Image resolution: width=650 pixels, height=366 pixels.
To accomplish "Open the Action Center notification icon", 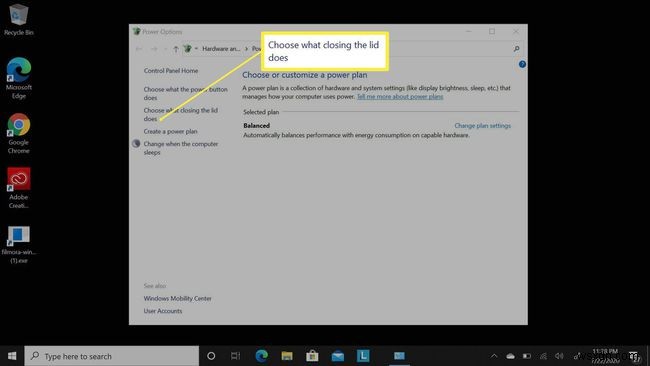I will point(634,356).
